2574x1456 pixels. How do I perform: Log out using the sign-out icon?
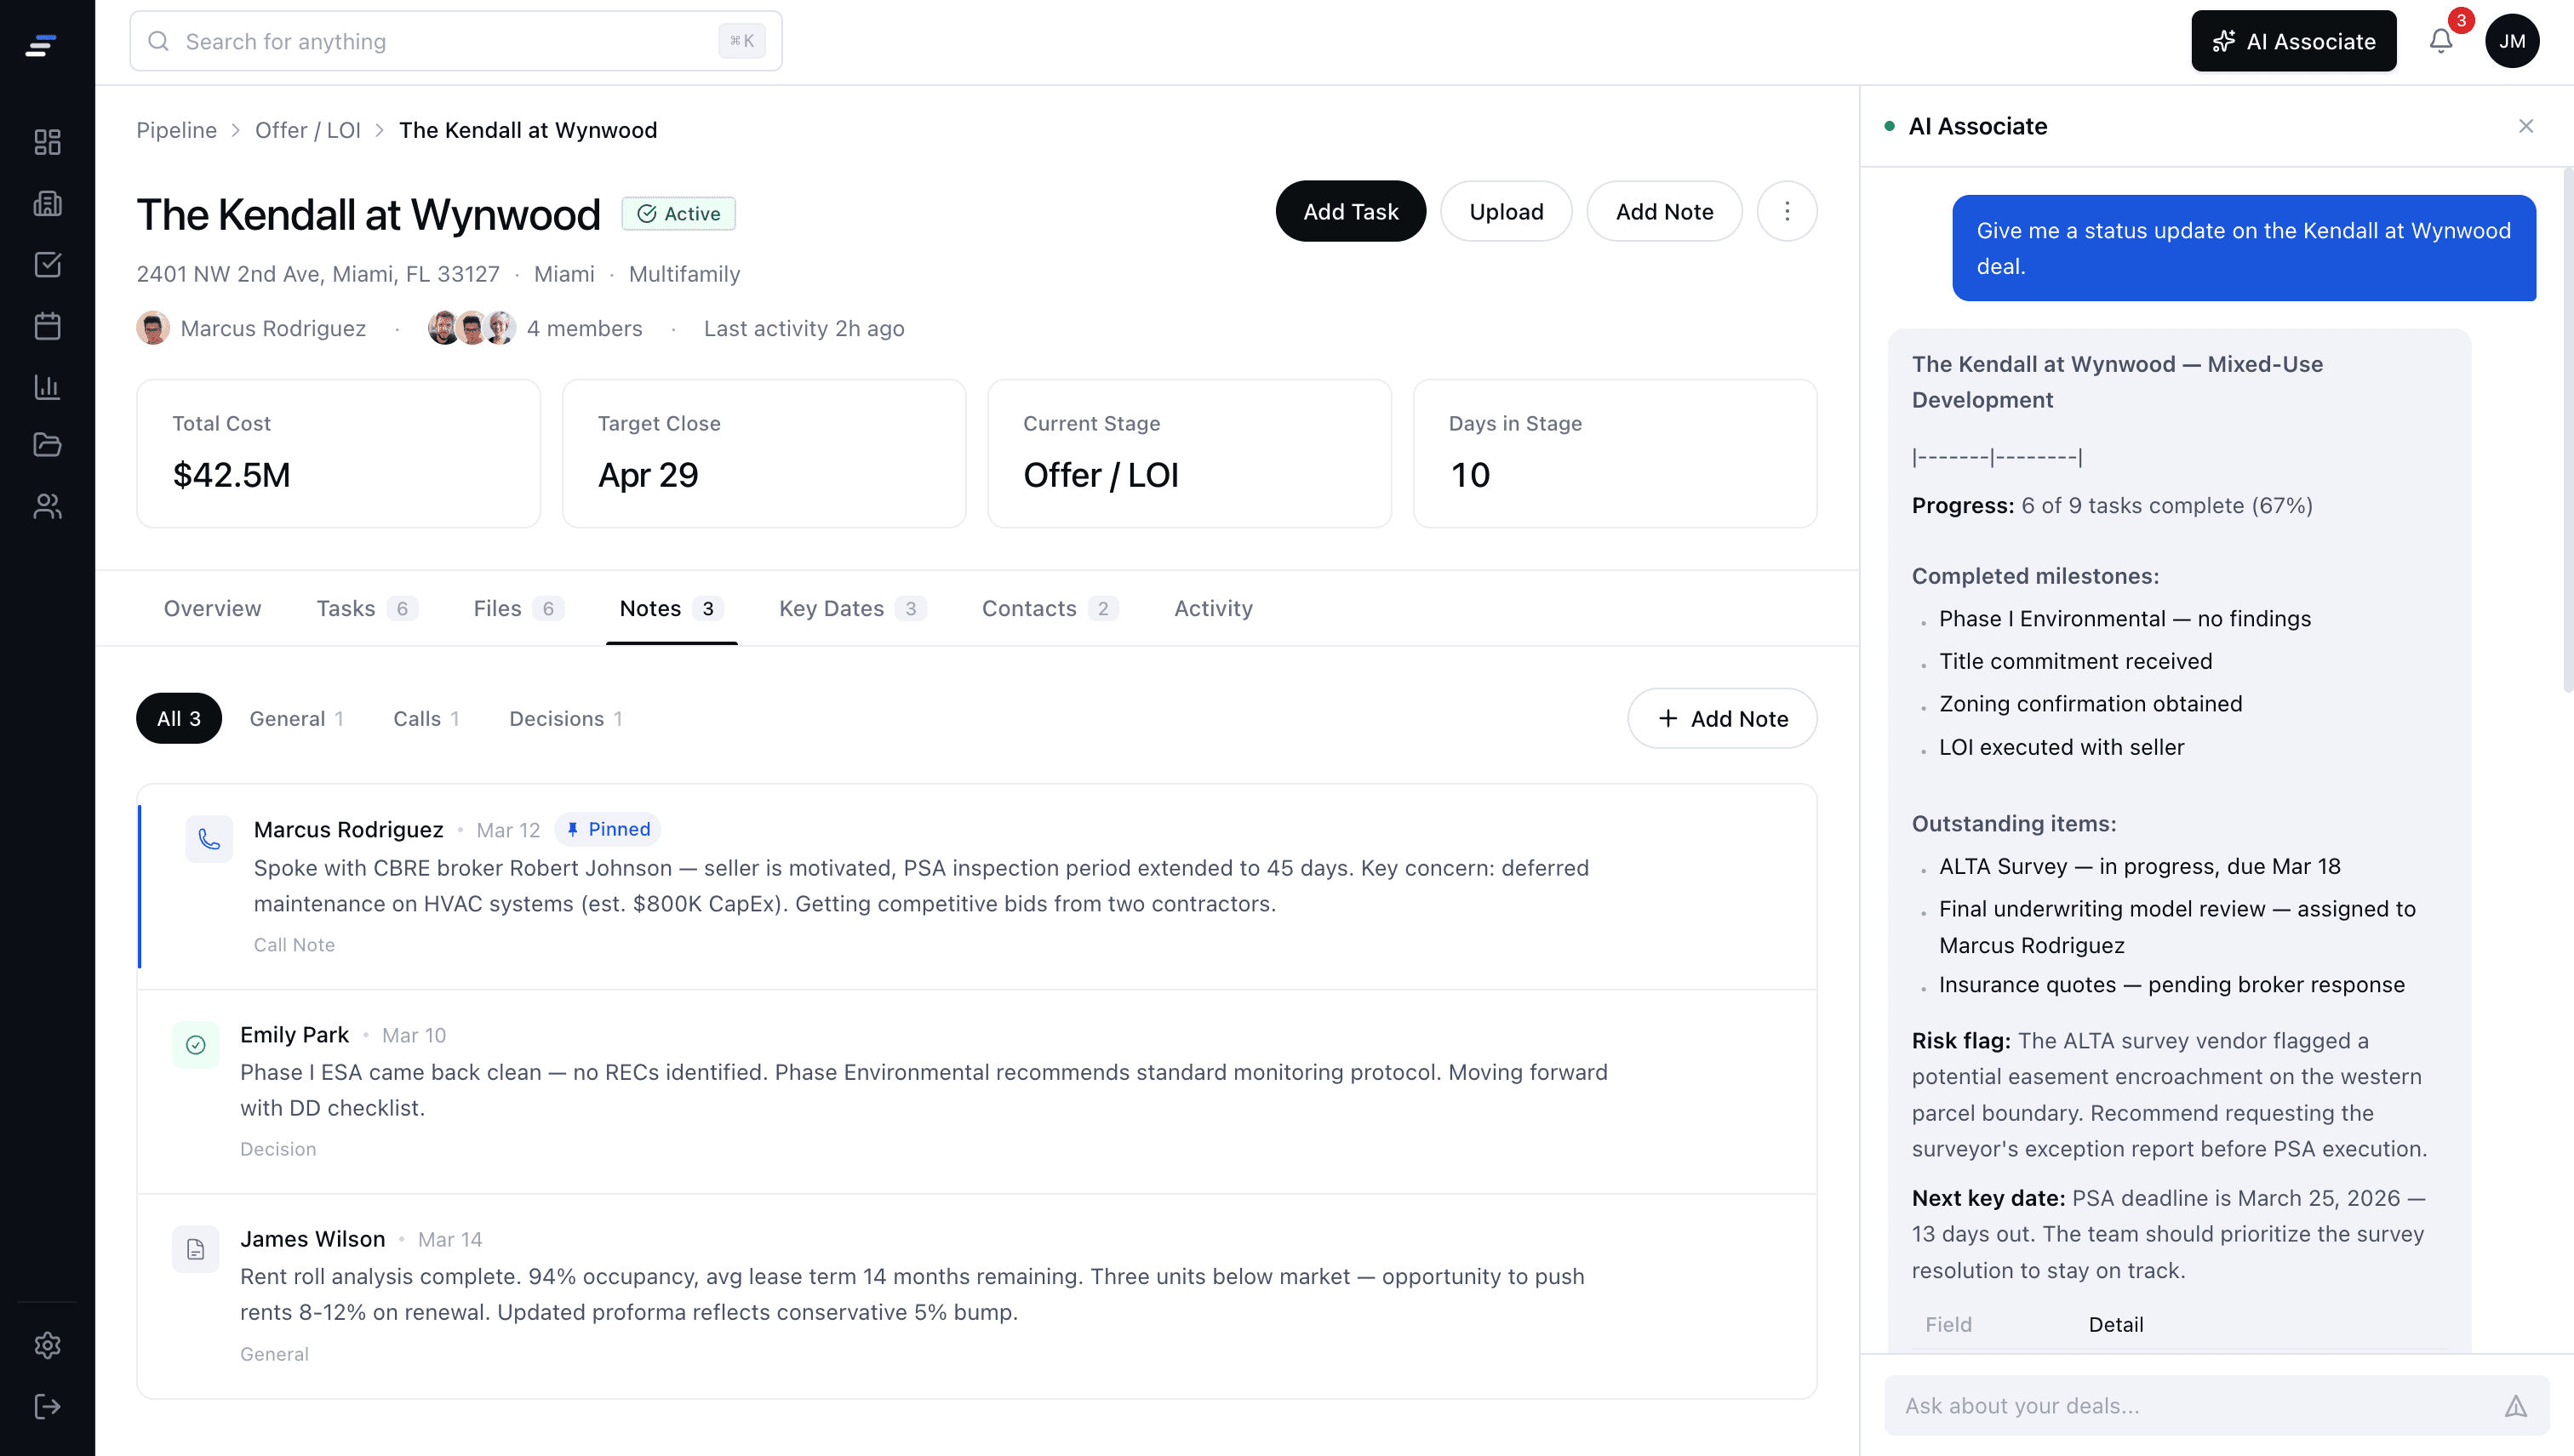[47, 1406]
